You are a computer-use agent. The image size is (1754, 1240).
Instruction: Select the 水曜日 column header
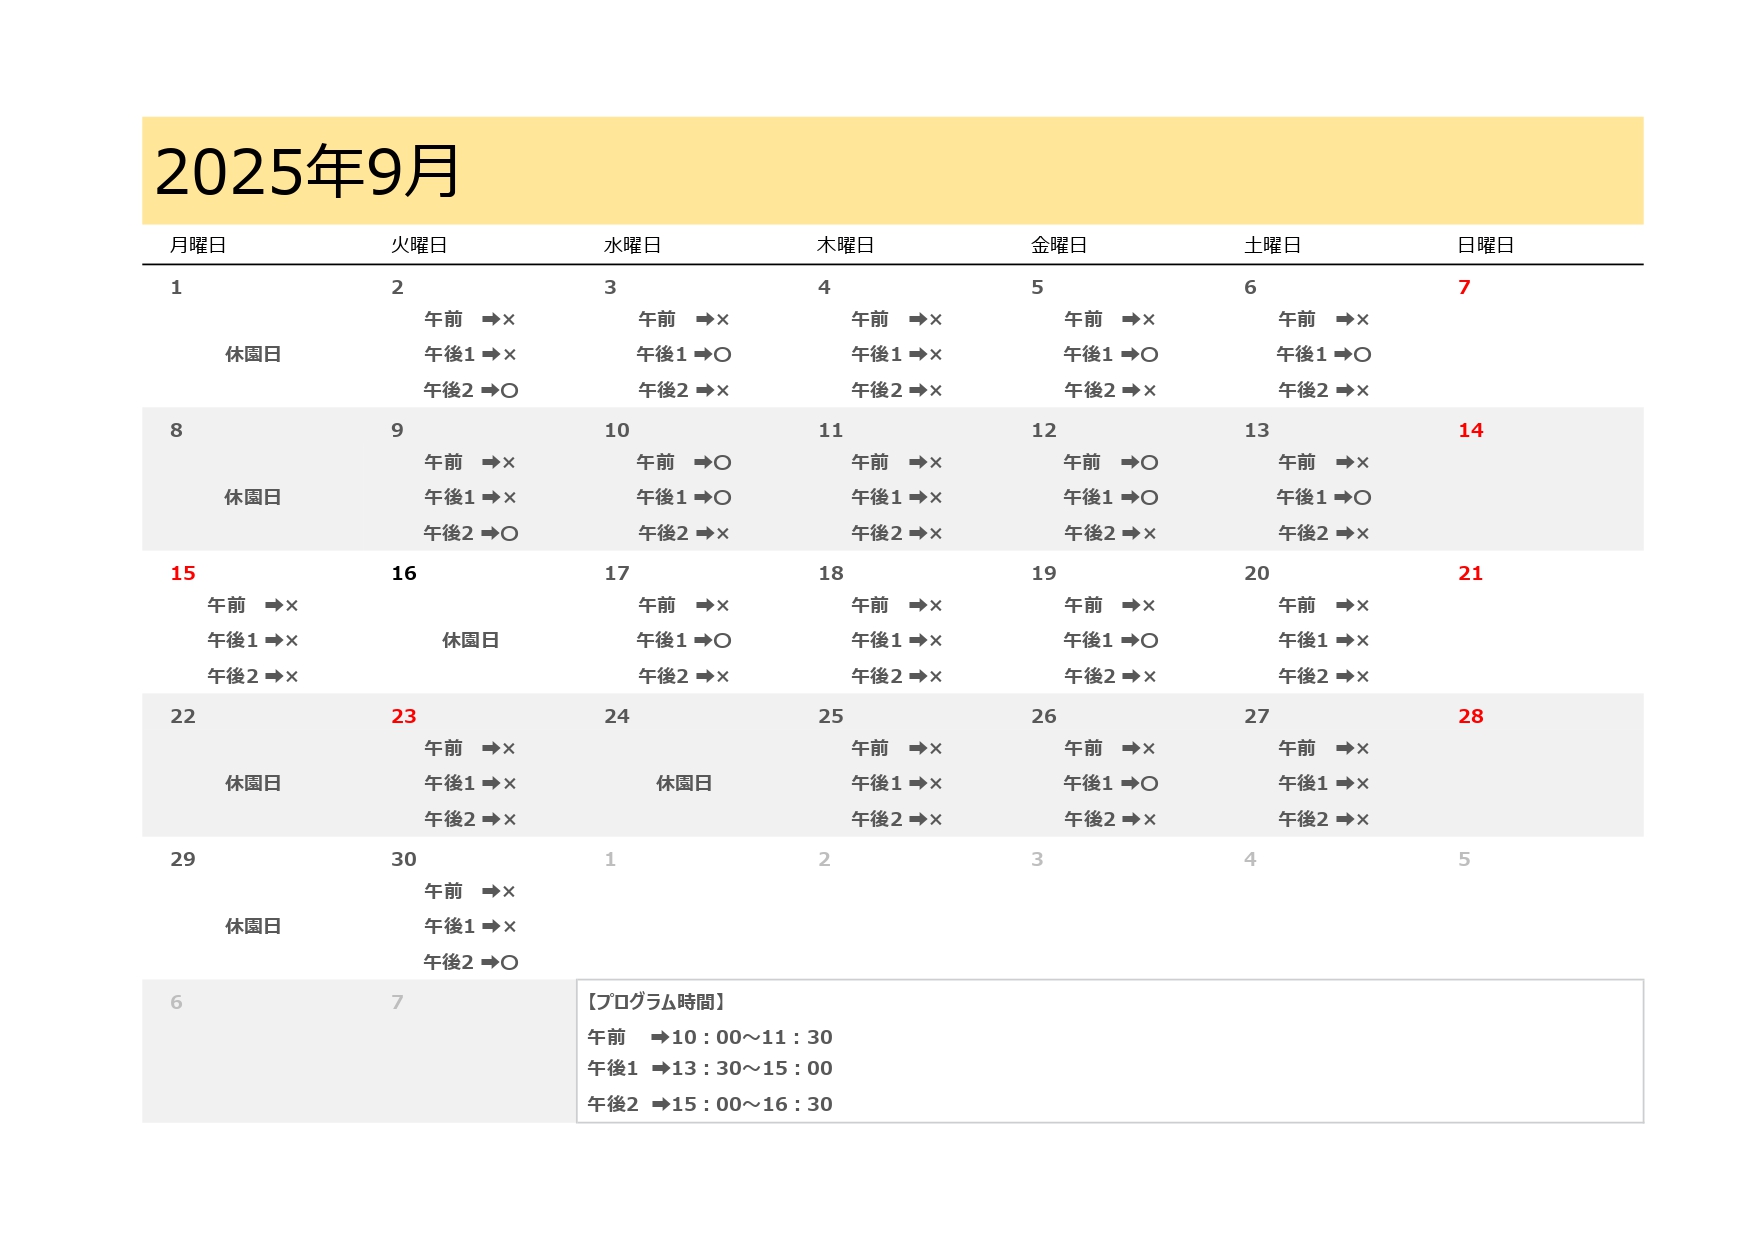(x=632, y=245)
